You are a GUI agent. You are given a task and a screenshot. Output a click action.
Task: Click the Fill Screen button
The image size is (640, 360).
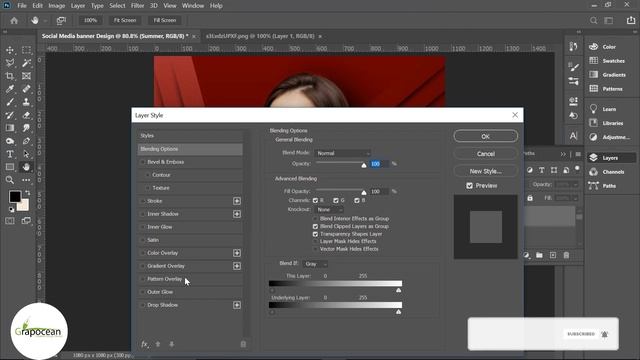pos(164,20)
